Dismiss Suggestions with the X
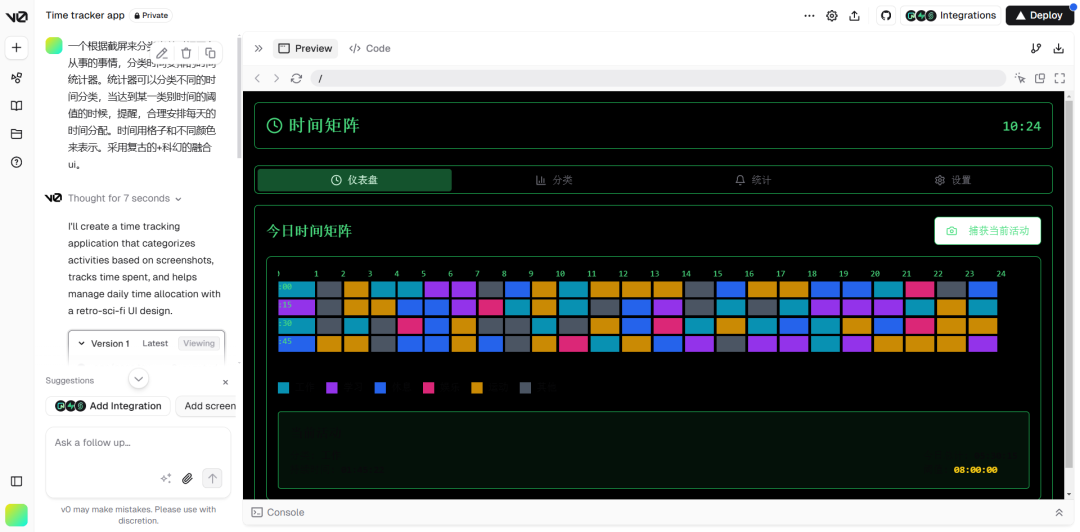 click(x=225, y=382)
